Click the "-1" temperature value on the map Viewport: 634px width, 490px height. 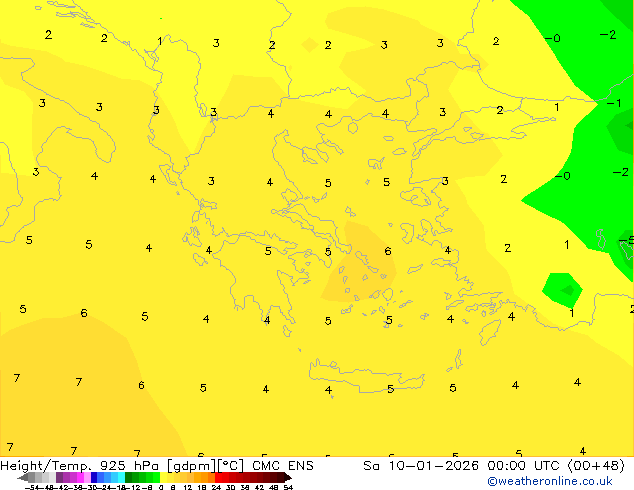coord(614,103)
